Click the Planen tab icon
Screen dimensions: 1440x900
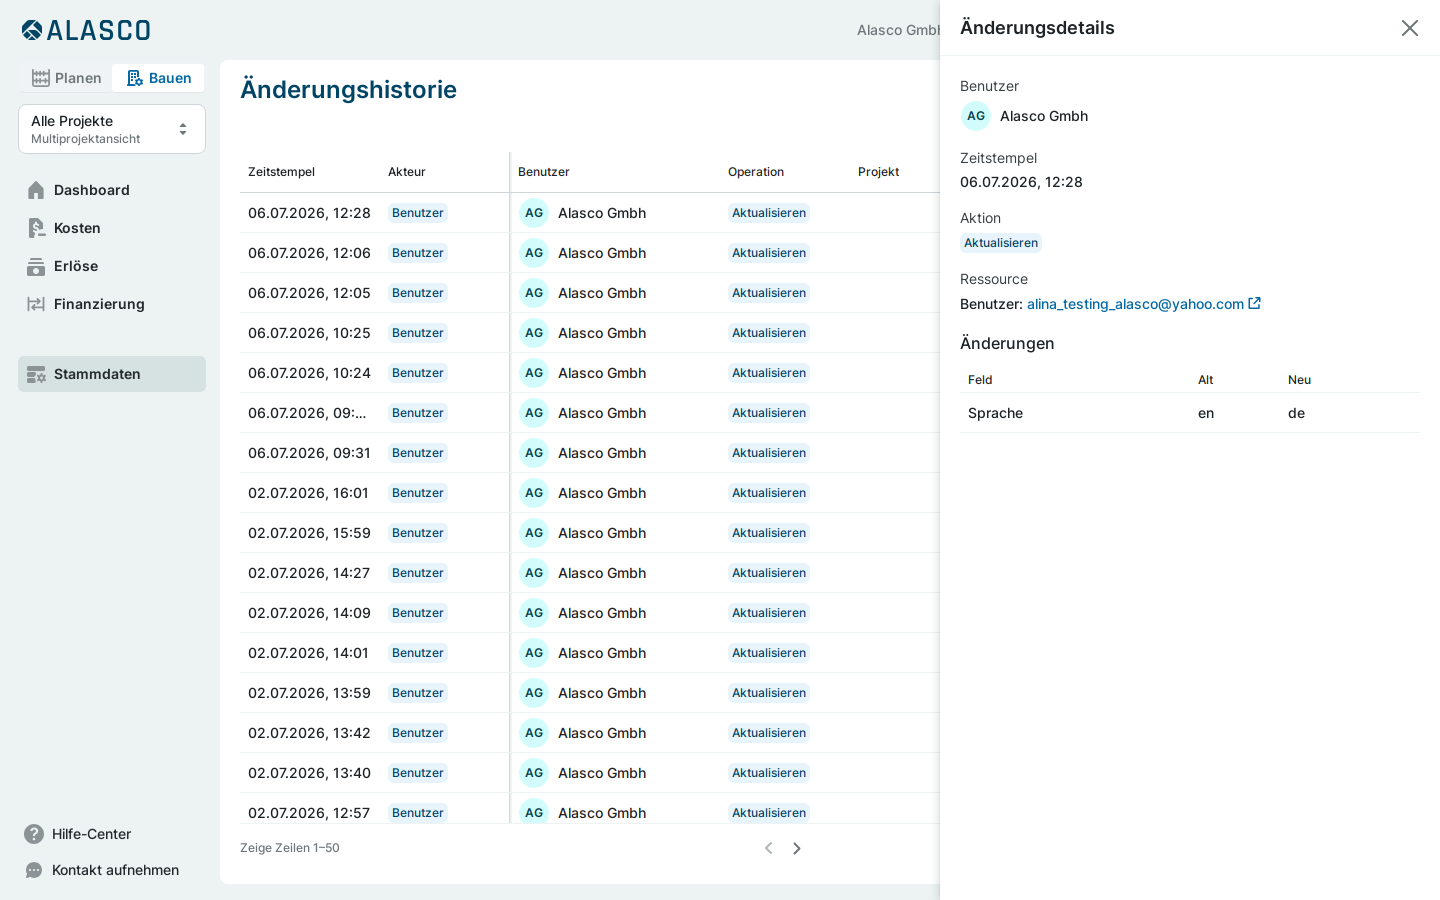41,78
